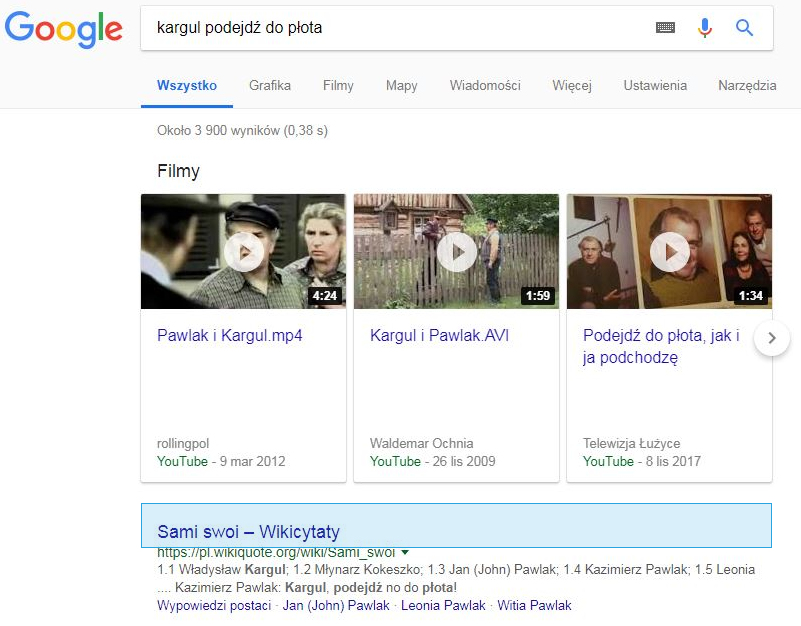
Task: Play the Pawlak i Kargul.mp4 video
Action: point(244,252)
